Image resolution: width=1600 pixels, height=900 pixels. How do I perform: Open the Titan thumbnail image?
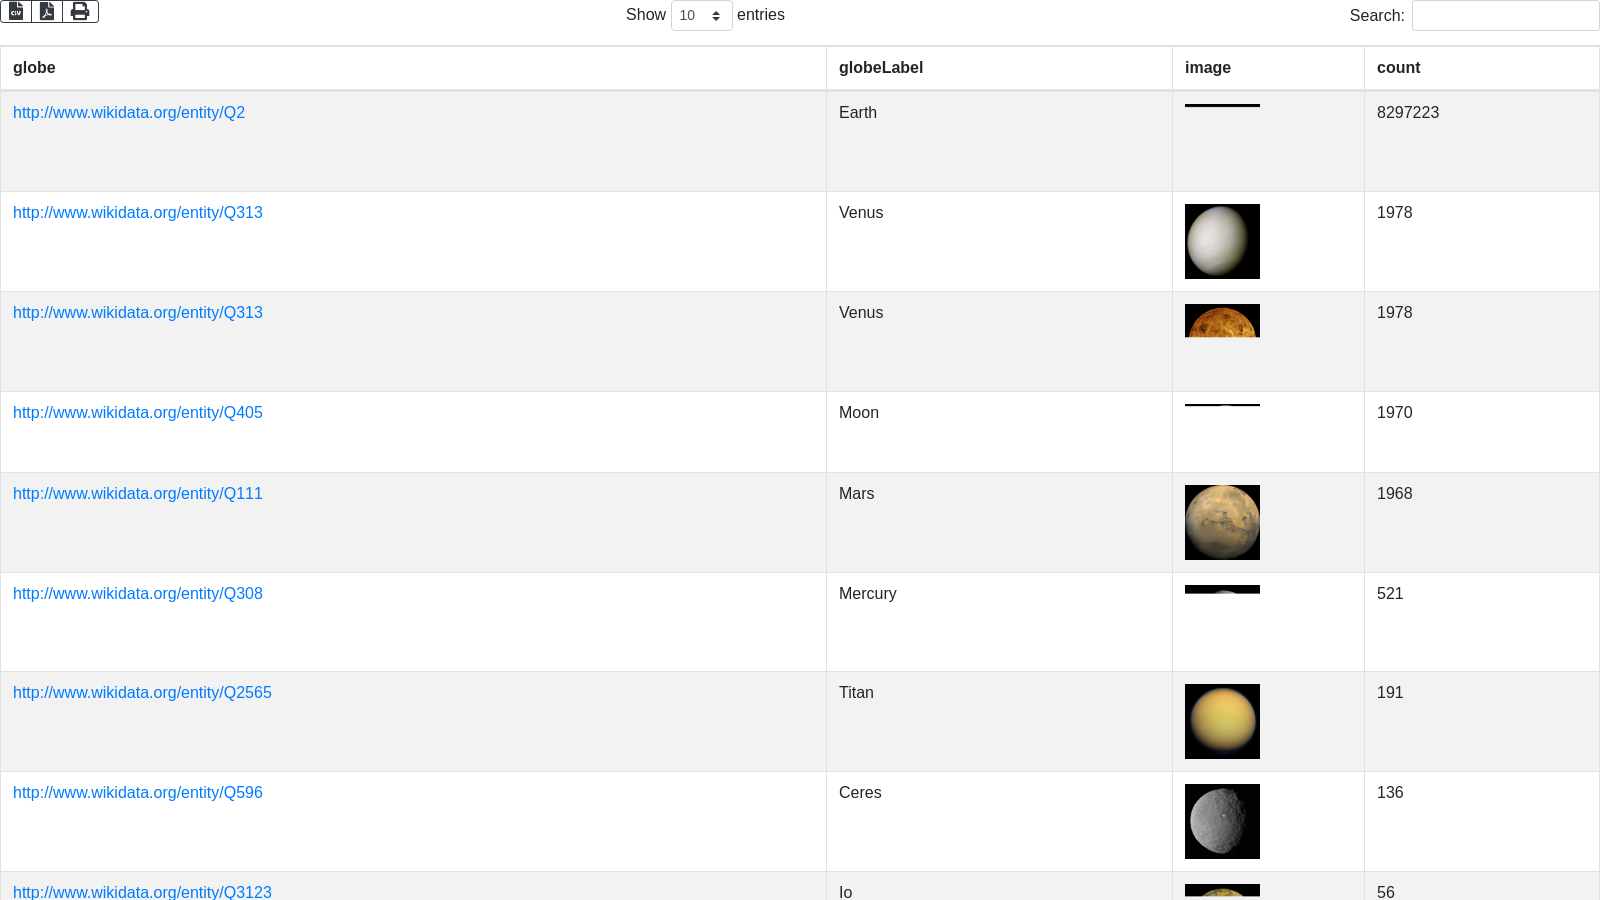tap(1222, 722)
